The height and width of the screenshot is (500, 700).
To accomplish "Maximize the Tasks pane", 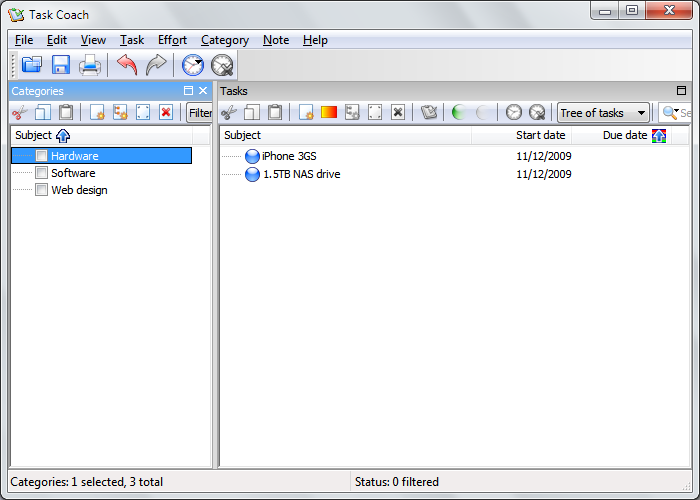I will click(x=681, y=91).
